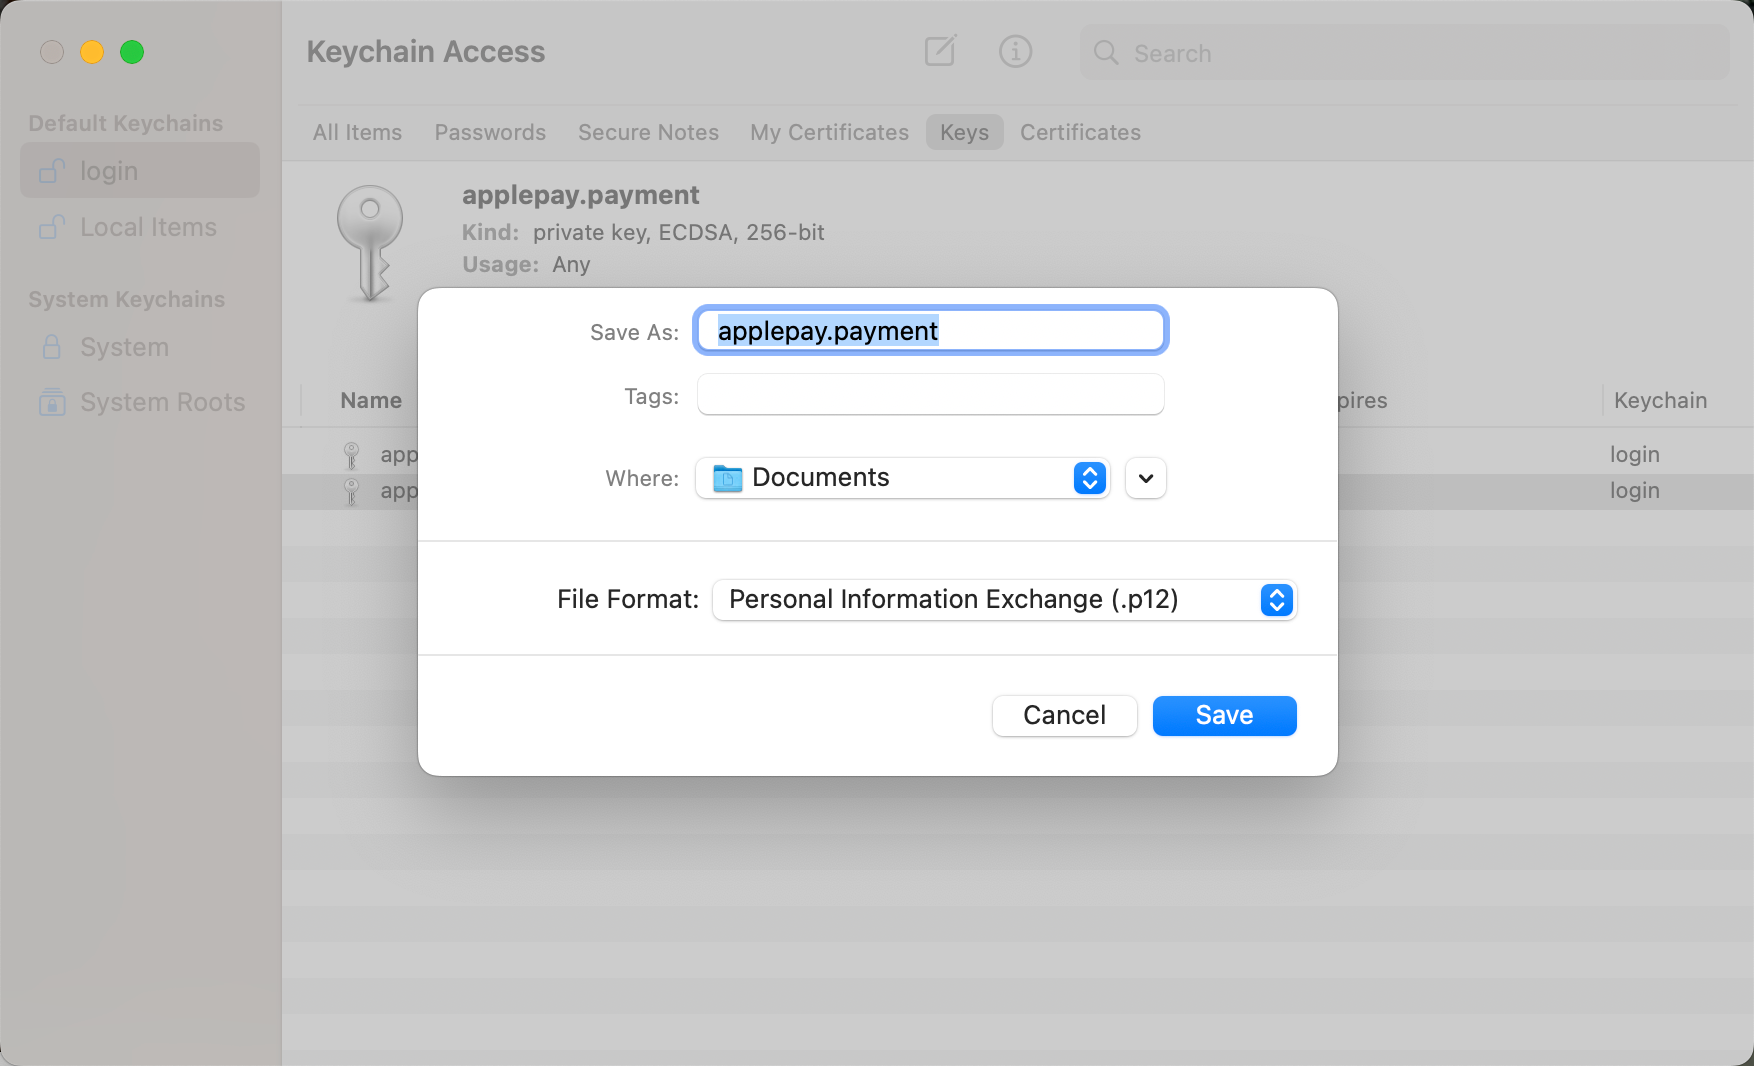Viewport: 1754px width, 1066px height.
Task: Switch to the Secure Notes tab
Action: 648,132
